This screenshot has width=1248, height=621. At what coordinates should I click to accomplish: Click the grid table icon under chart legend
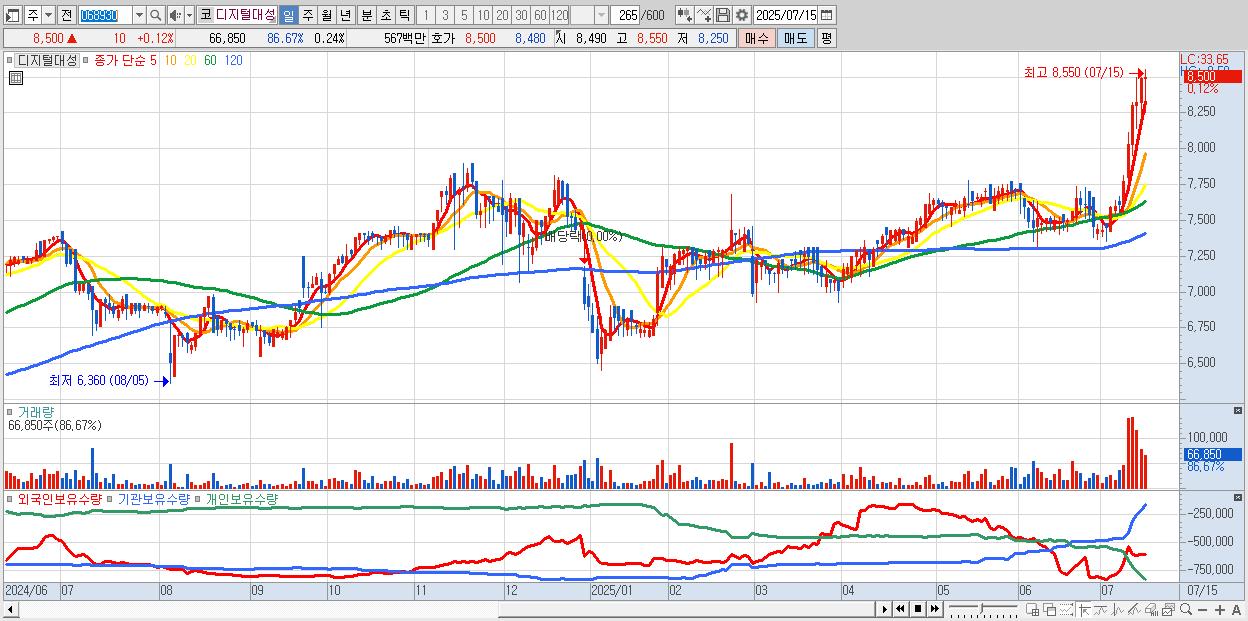16,78
